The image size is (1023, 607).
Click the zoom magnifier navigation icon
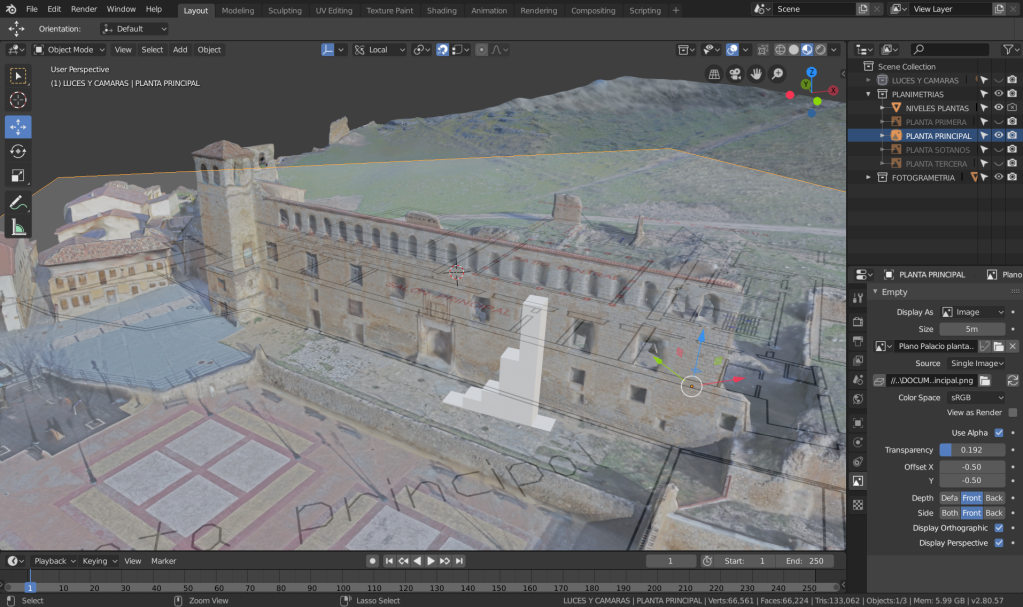point(777,74)
